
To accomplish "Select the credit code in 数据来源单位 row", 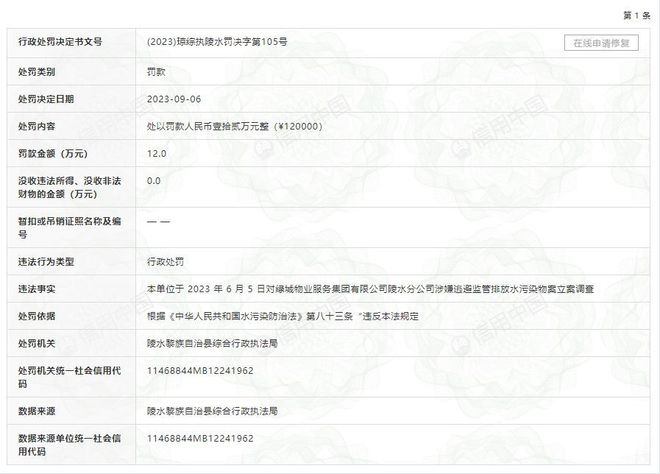I will click(x=200, y=439).
